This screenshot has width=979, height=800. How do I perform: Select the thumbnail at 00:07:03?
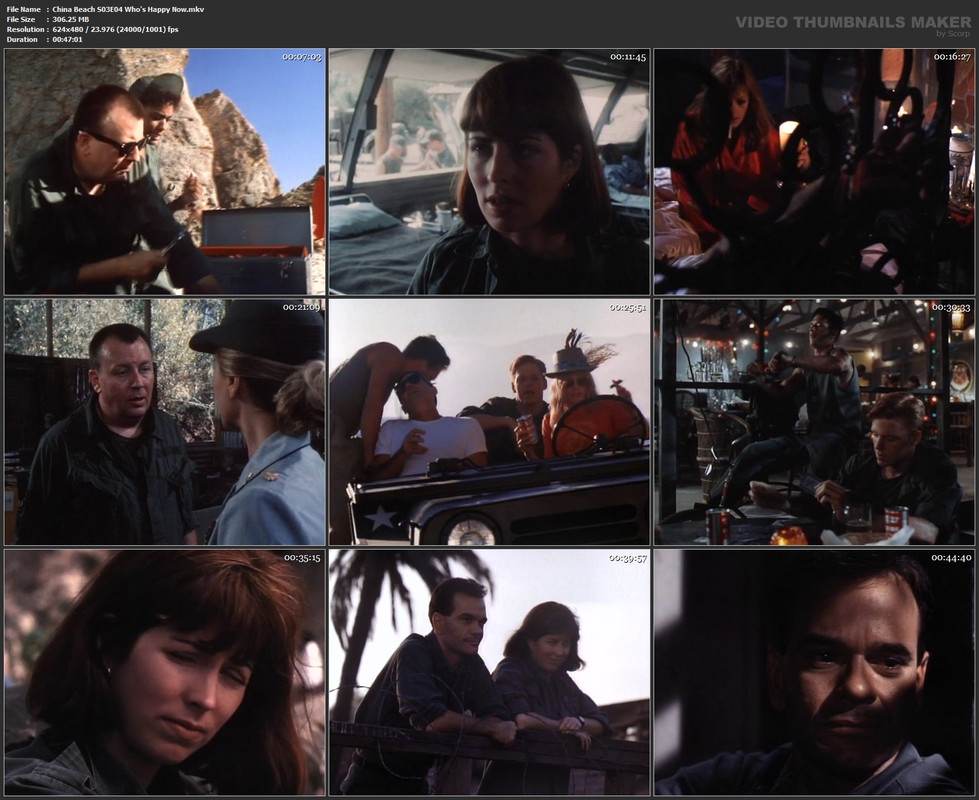165,172
